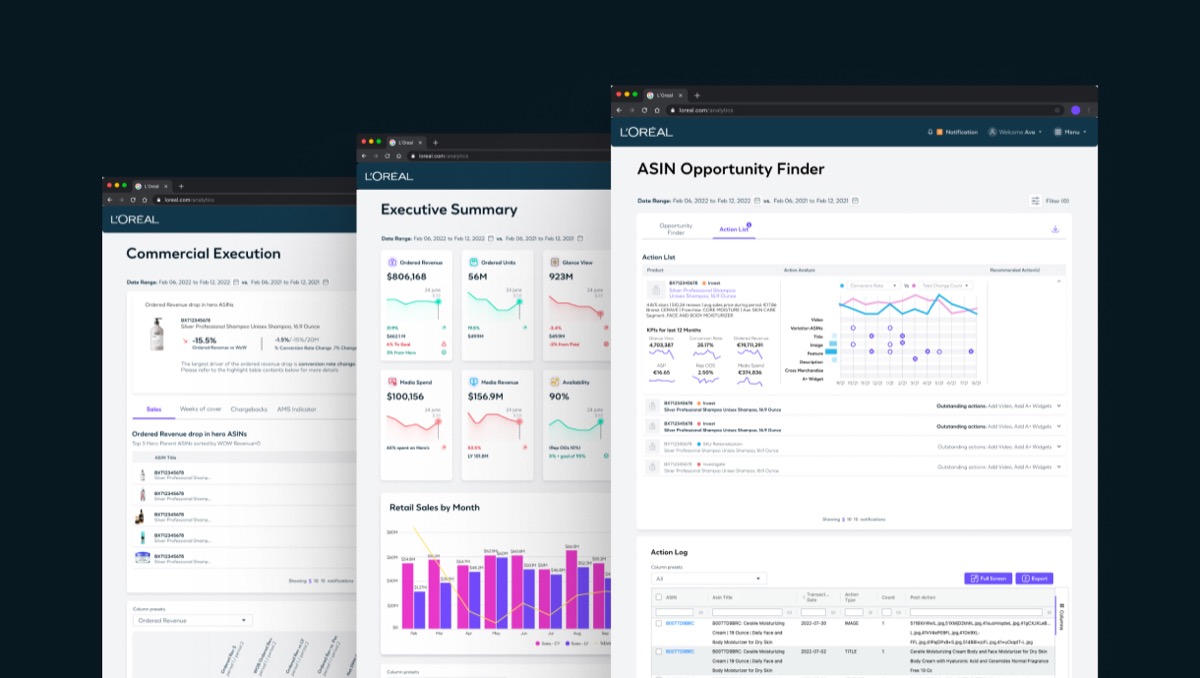Click the Ordered Revenue card icon in Executive Summary
The height and width of the screenshot is (678, 1200).
click(x=392, y=262)
